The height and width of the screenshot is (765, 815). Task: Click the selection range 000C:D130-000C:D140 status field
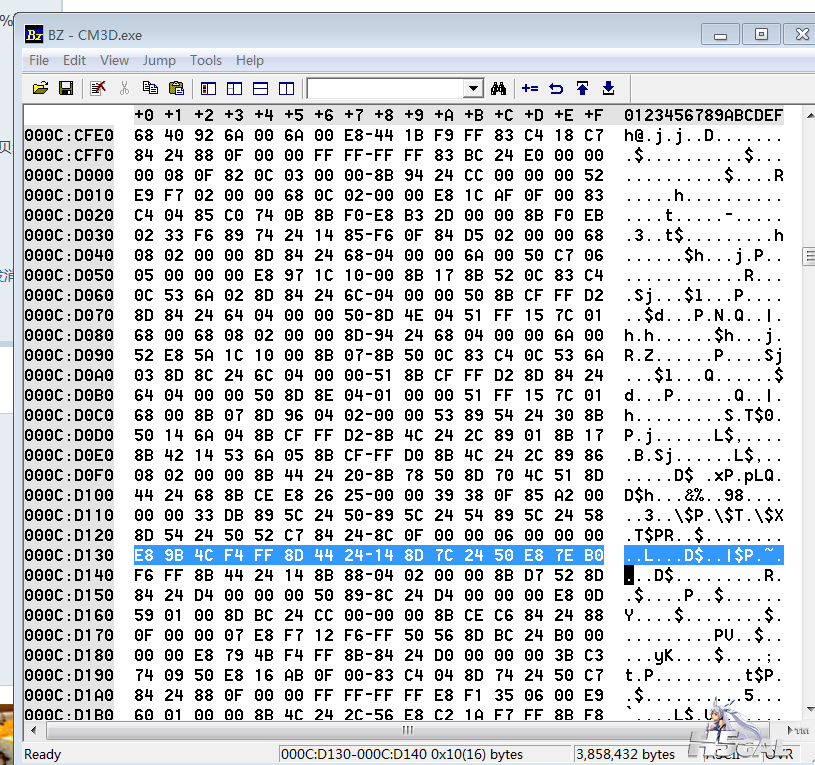[x=423, y=754]
